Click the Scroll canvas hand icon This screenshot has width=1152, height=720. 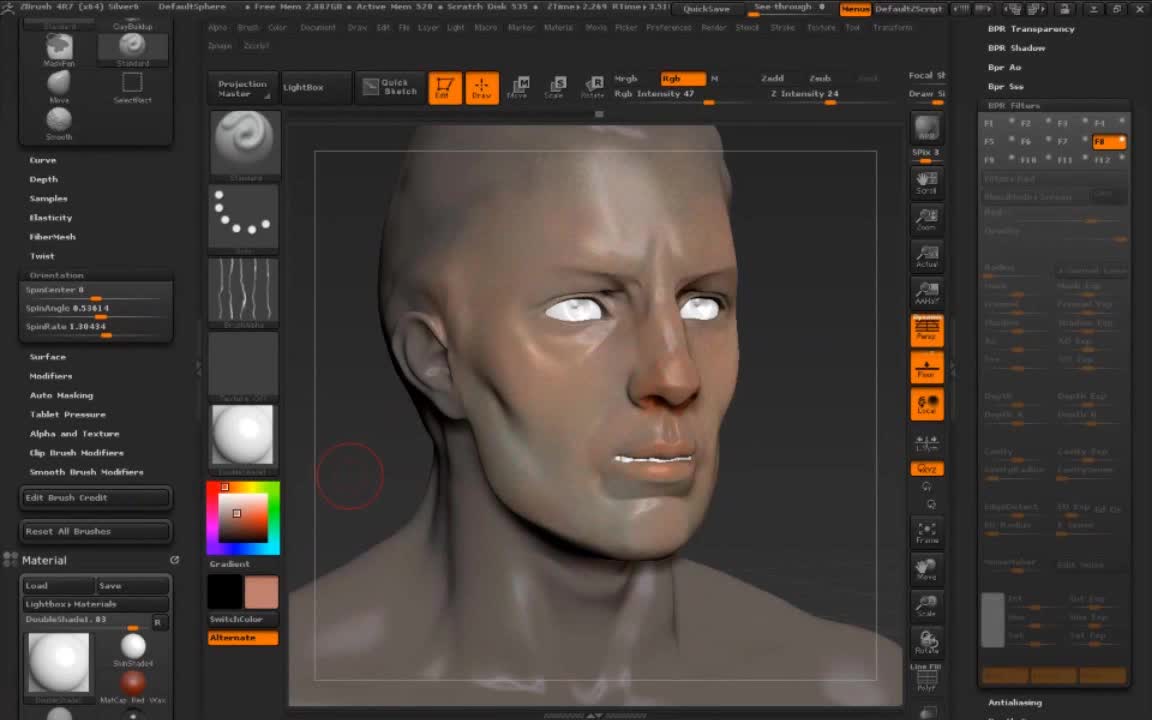[926, 183]
